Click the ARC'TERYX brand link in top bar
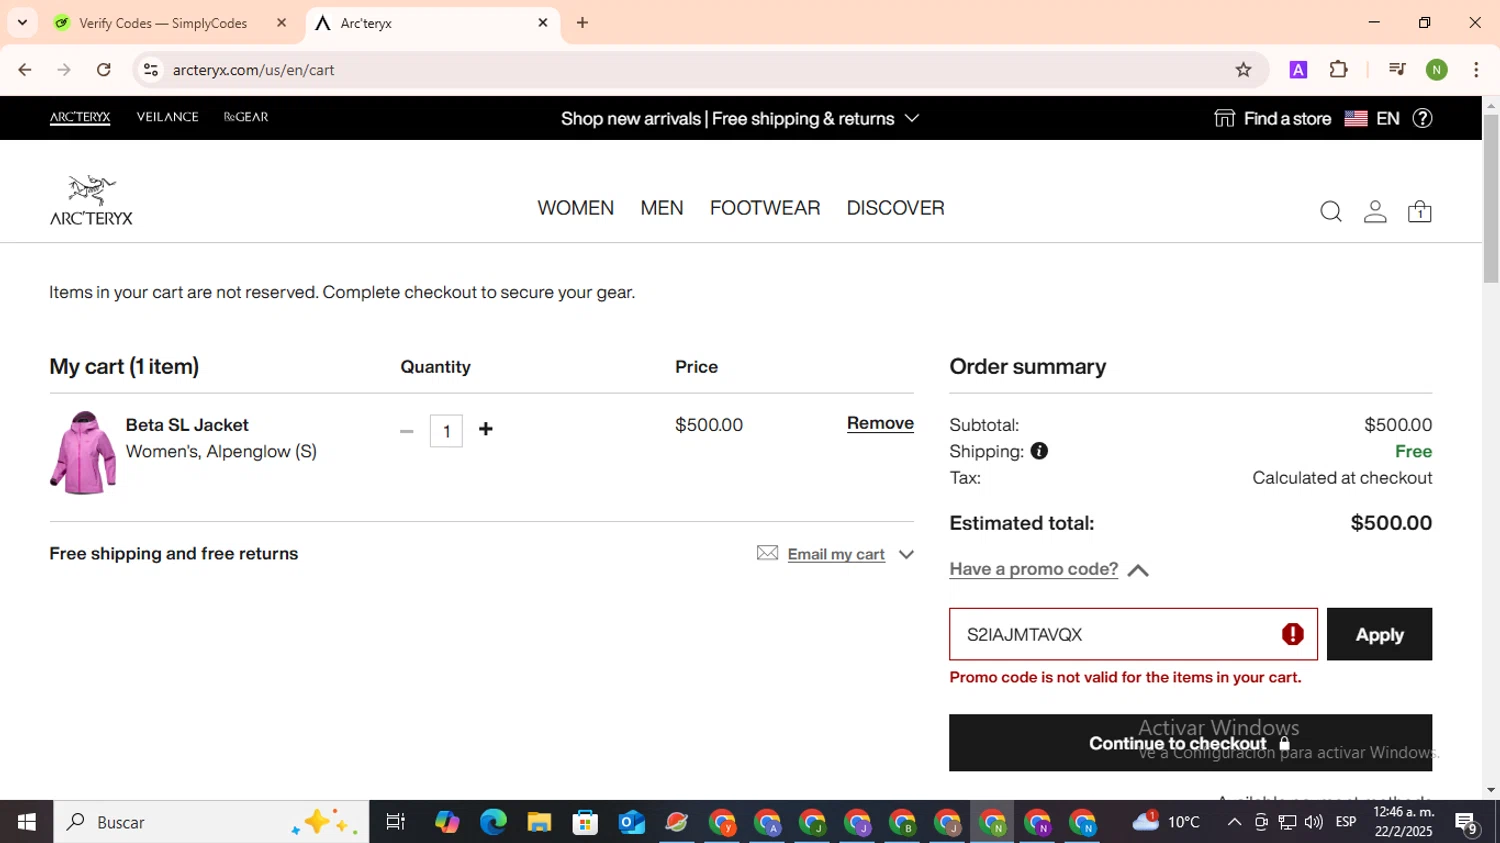This screenshot has width=1500, height=843. [x=80, y=117]
